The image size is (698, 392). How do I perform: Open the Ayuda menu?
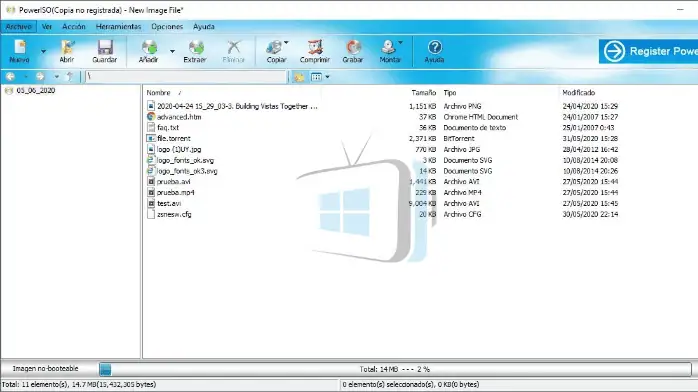pos(204,27)
